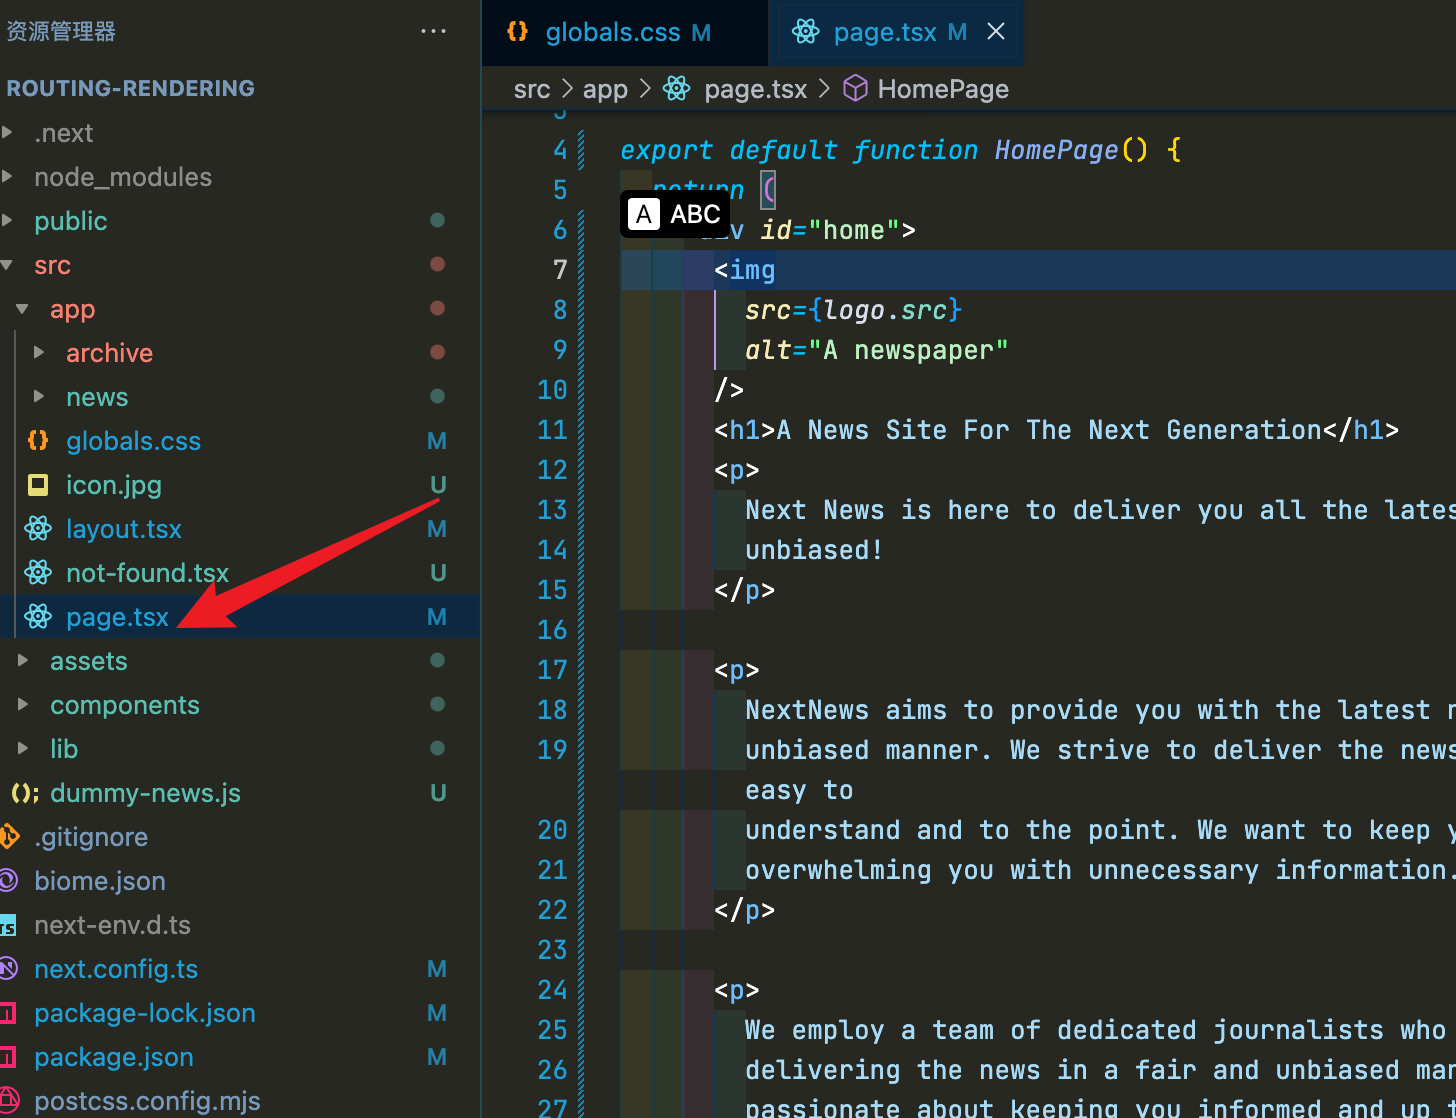Open the postcss.config.mjs file
1456x1118 pixels.
(x=147, y=1101)
